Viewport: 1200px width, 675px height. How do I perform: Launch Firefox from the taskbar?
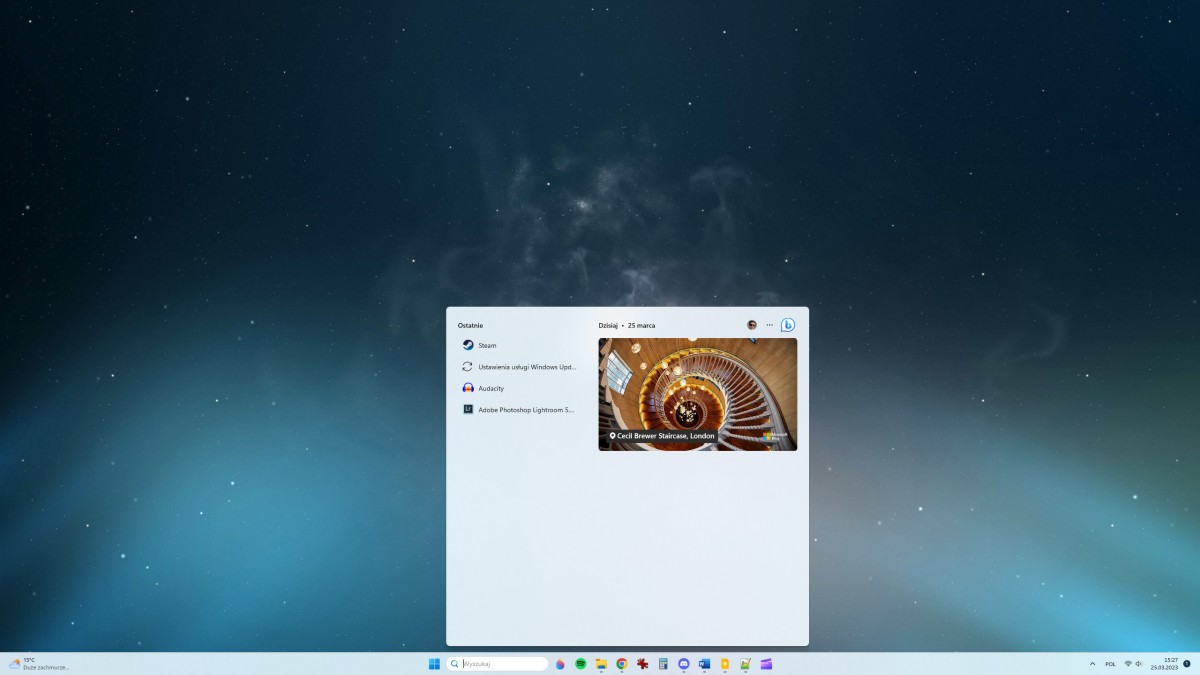[x=560, y=663]
